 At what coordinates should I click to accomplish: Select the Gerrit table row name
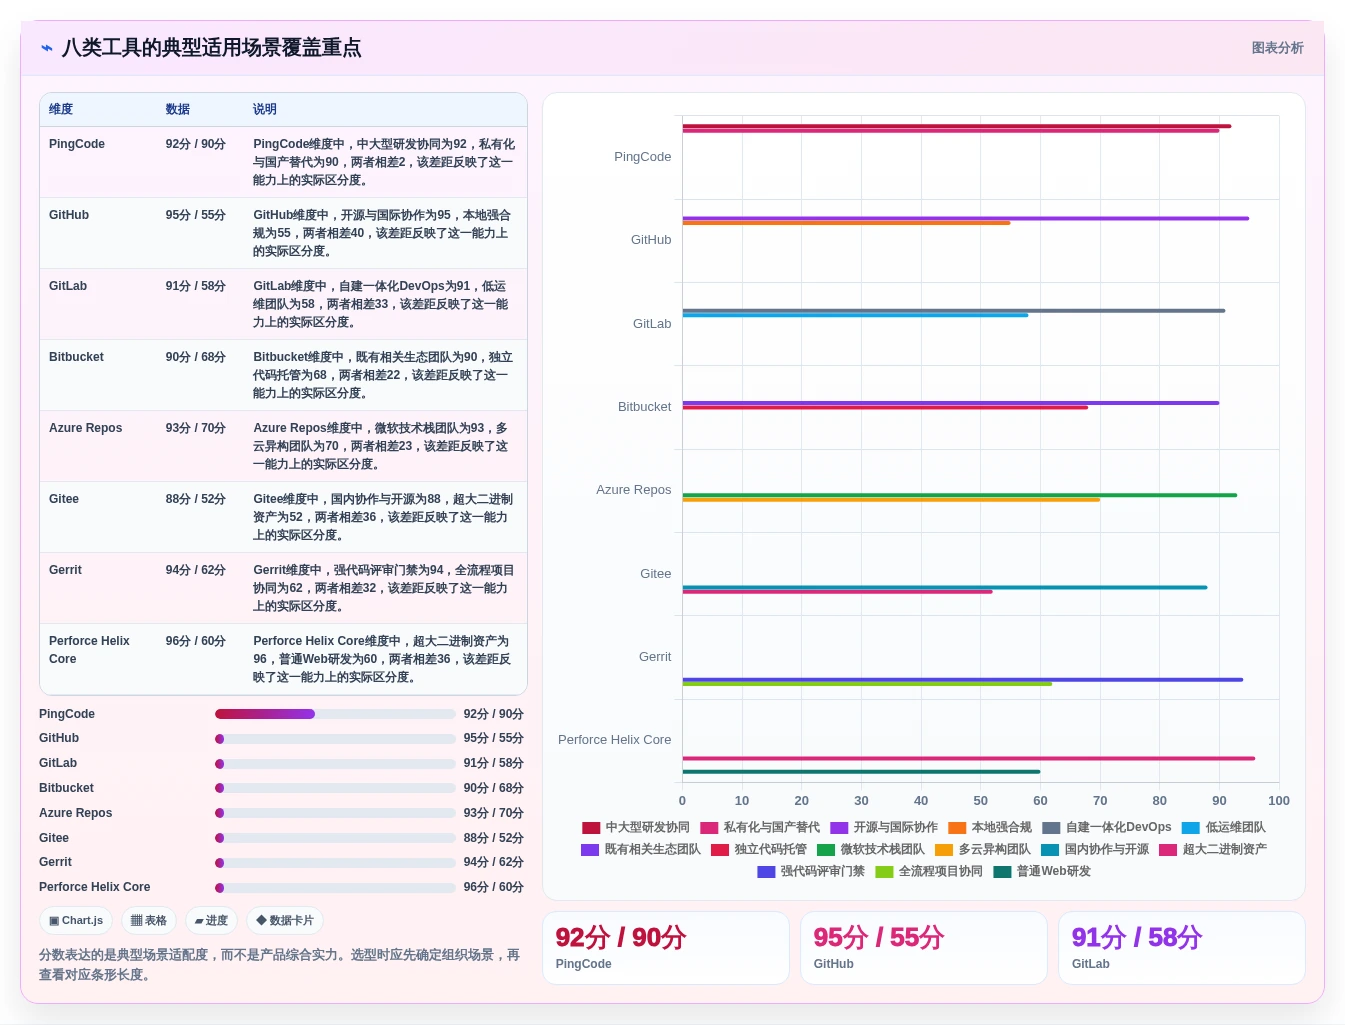[65, 570]
